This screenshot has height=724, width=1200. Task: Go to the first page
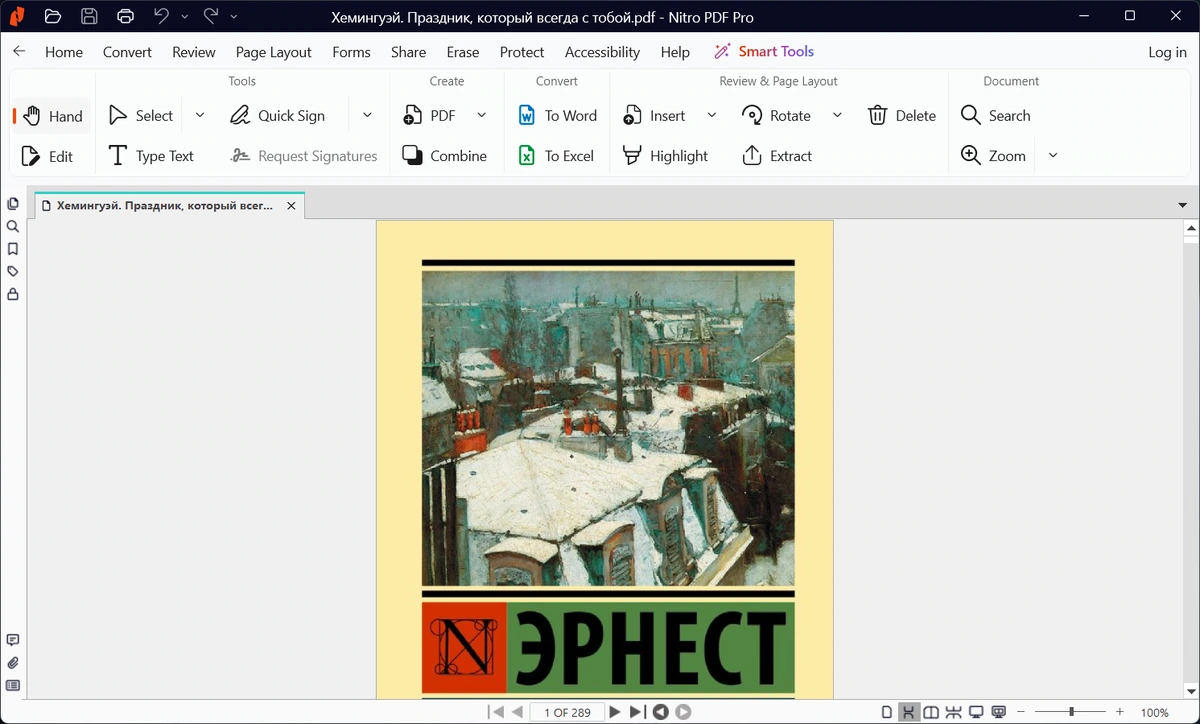coord(496,712)
